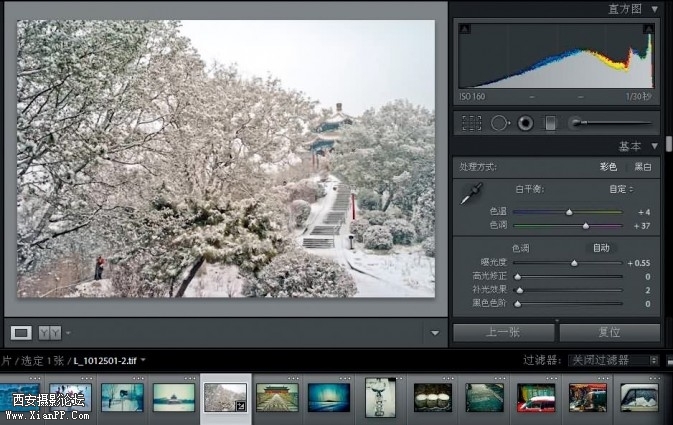This screenshot has height=425, width=673.
Task: Select the crop overlay tool
Action: pos(471,123)
